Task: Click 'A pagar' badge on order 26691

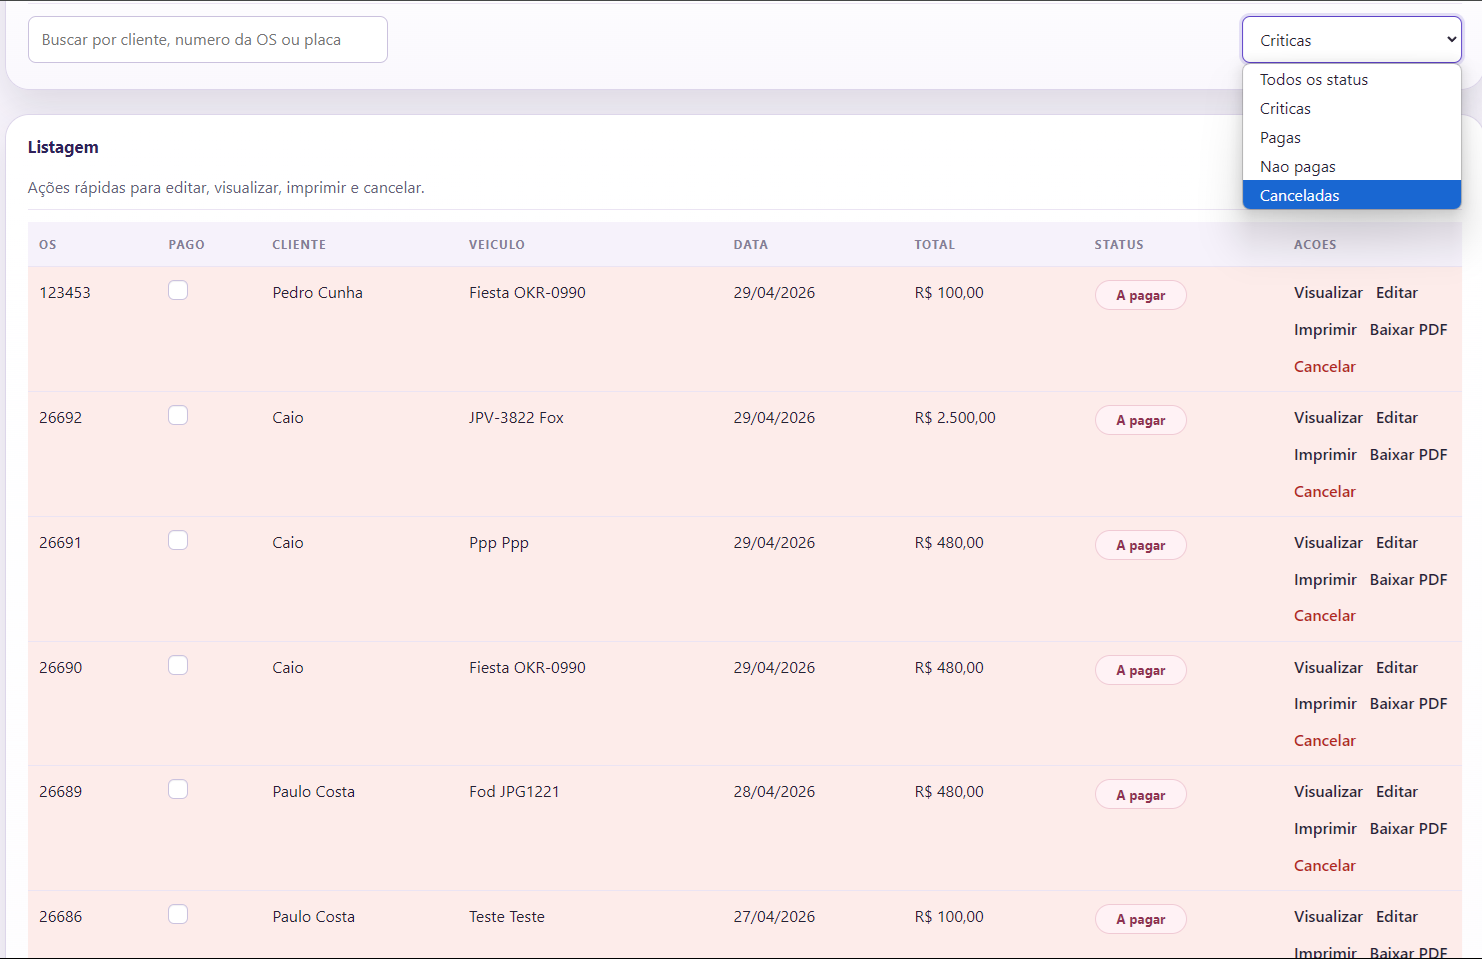Action: pyautogui.click(x=1141, y=545)
